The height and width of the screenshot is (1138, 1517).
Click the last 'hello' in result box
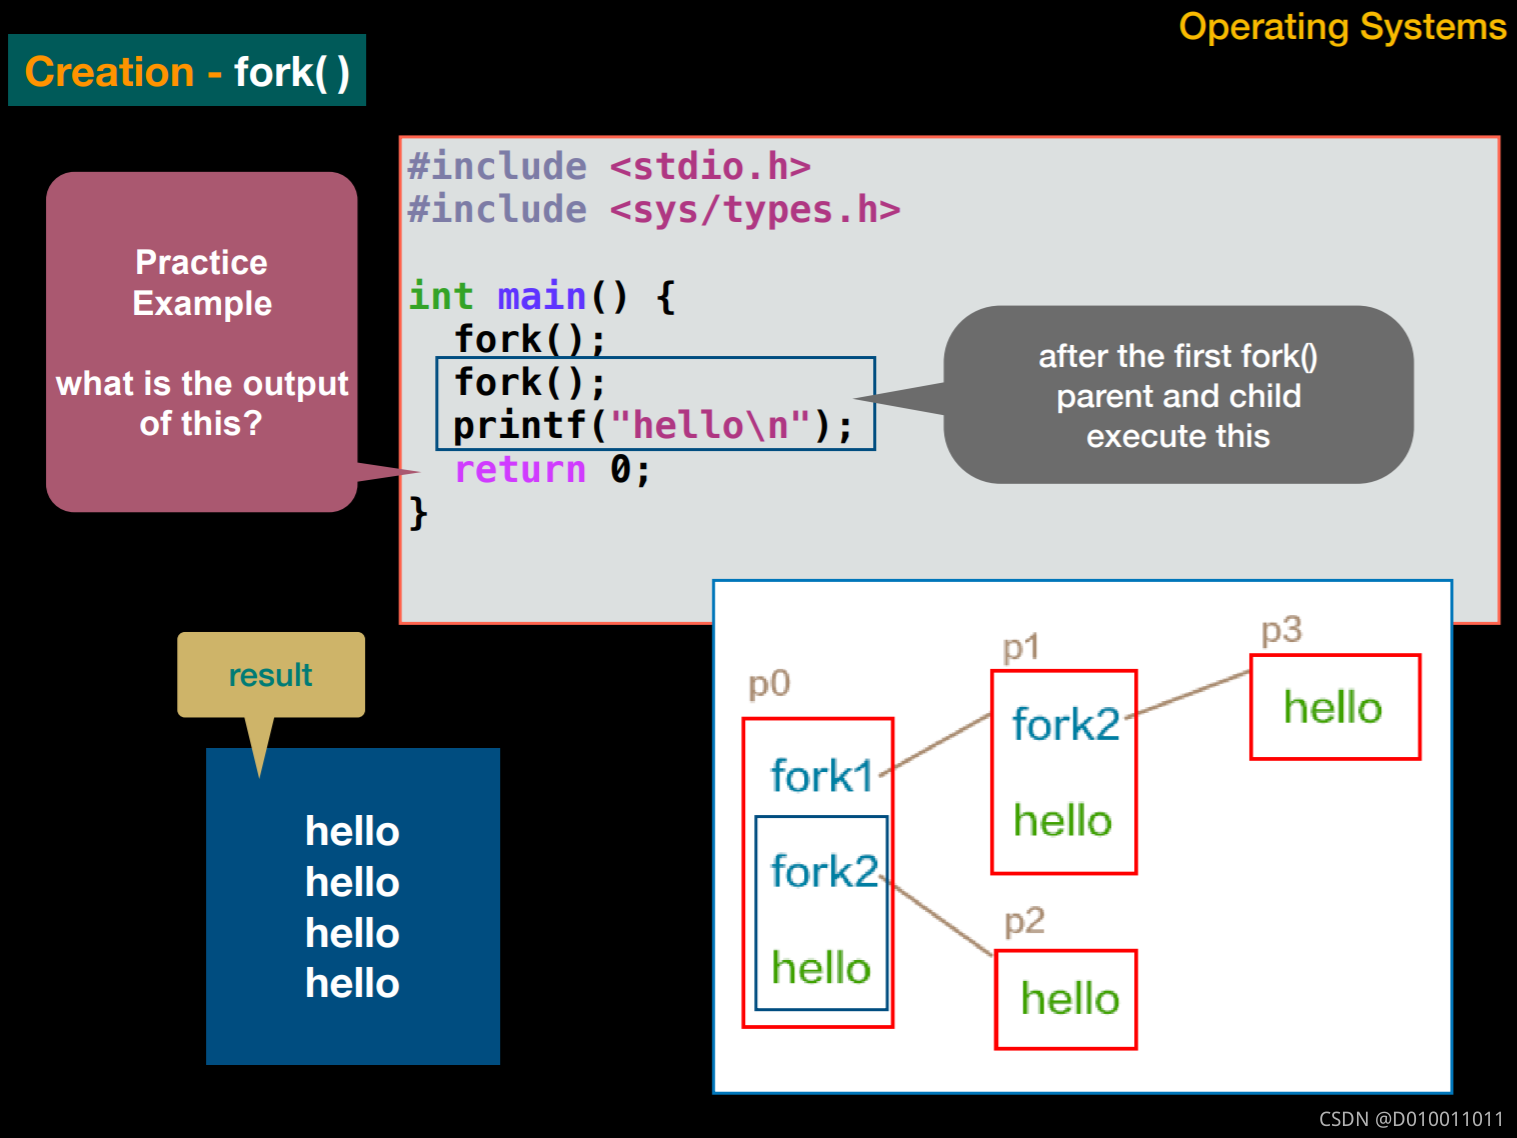[x=352, y=983]
